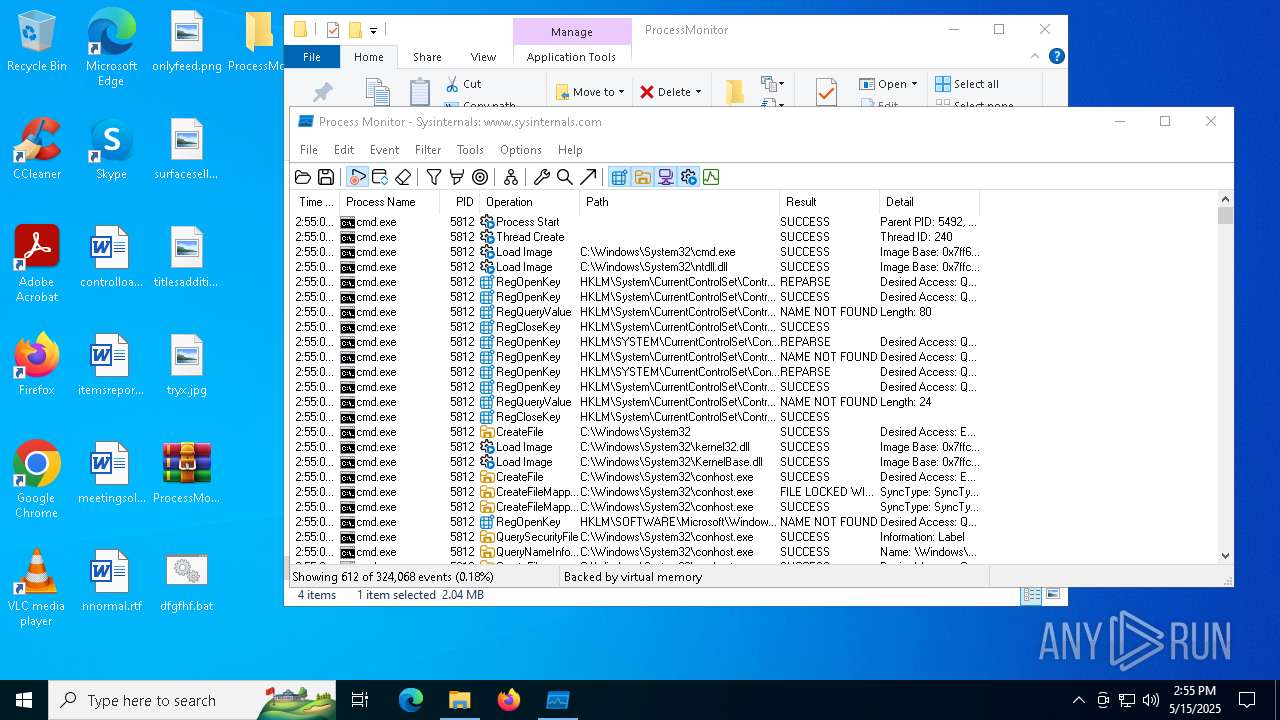Image resolution: width=1280 pixels, height=720 pixels.
Task: Click the Save floppy disk toolbar icon
Action: (326, 177)
